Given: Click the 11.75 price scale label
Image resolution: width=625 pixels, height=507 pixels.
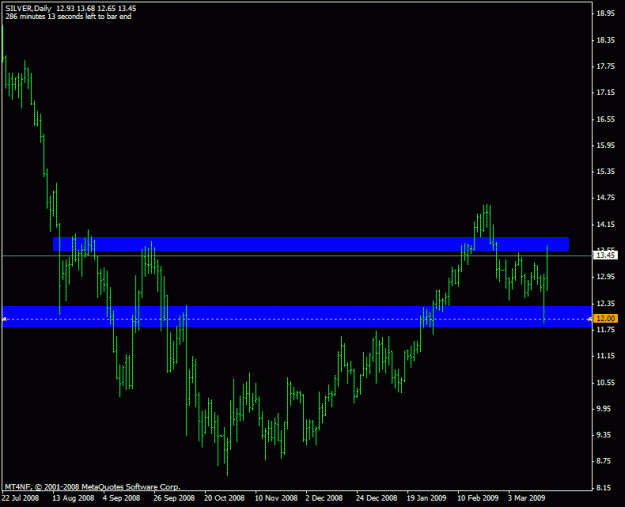Looking at the screenshot, I should (605, 330).
